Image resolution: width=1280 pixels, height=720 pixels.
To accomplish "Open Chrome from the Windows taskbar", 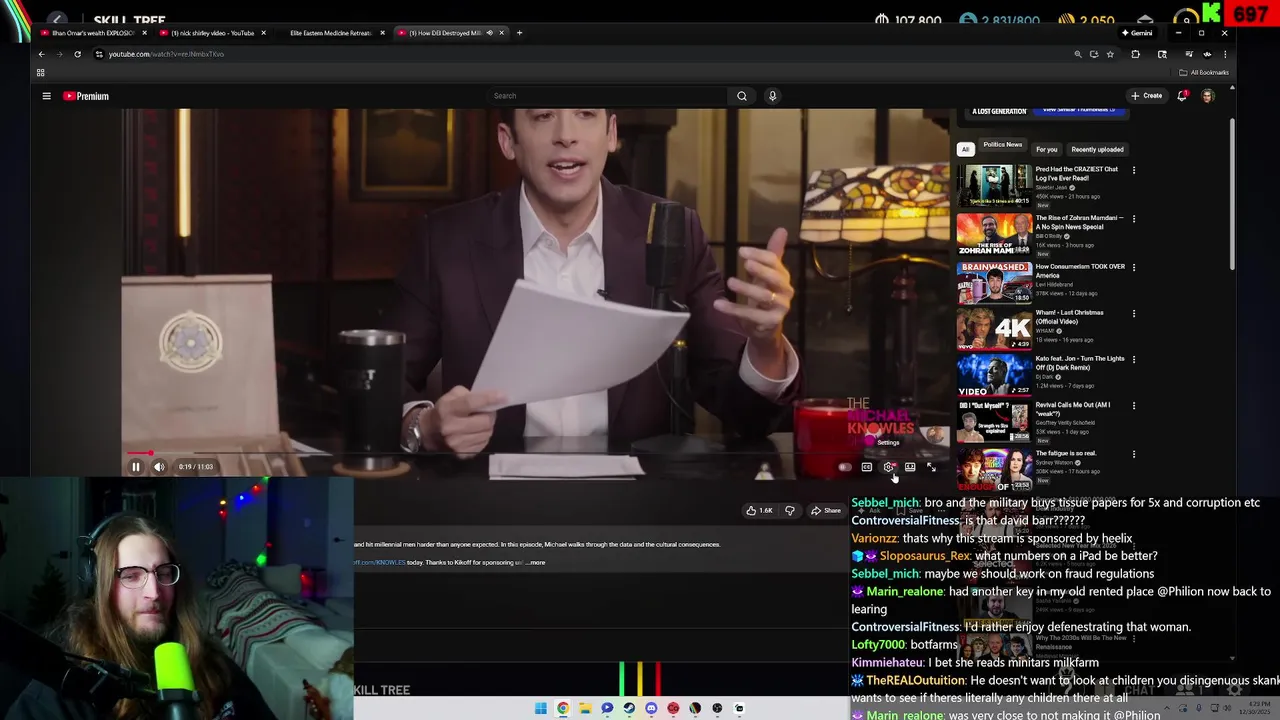I will coord(563,708).
